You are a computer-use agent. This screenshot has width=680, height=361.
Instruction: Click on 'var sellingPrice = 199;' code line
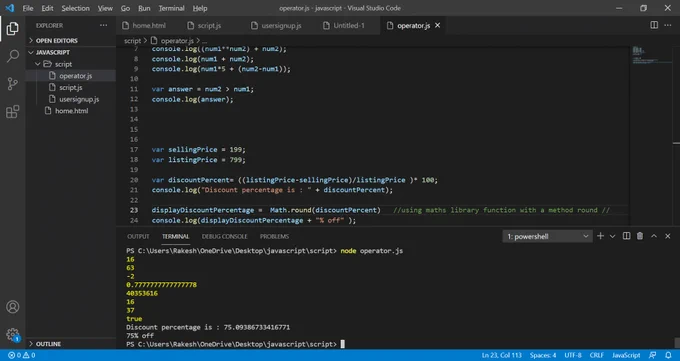click(x=199, y=149)
